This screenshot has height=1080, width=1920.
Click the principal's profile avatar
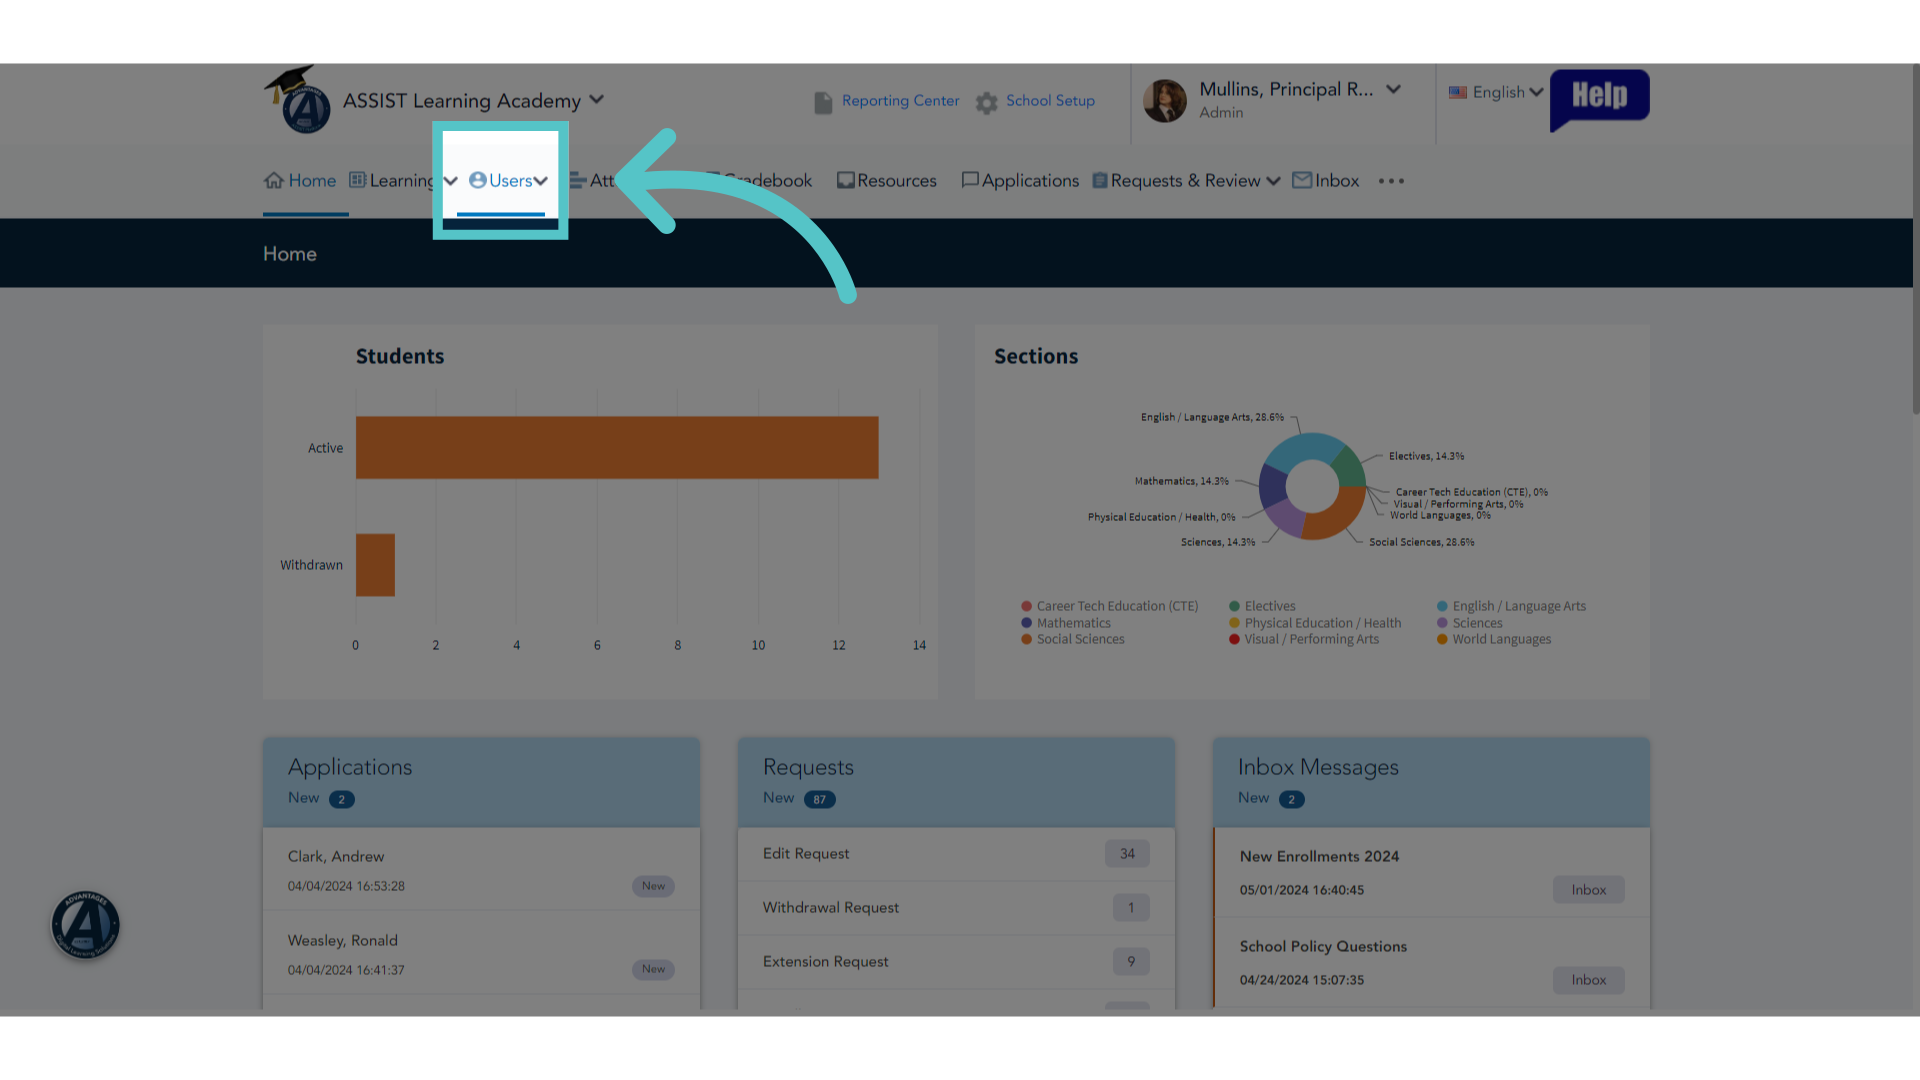1165,101
